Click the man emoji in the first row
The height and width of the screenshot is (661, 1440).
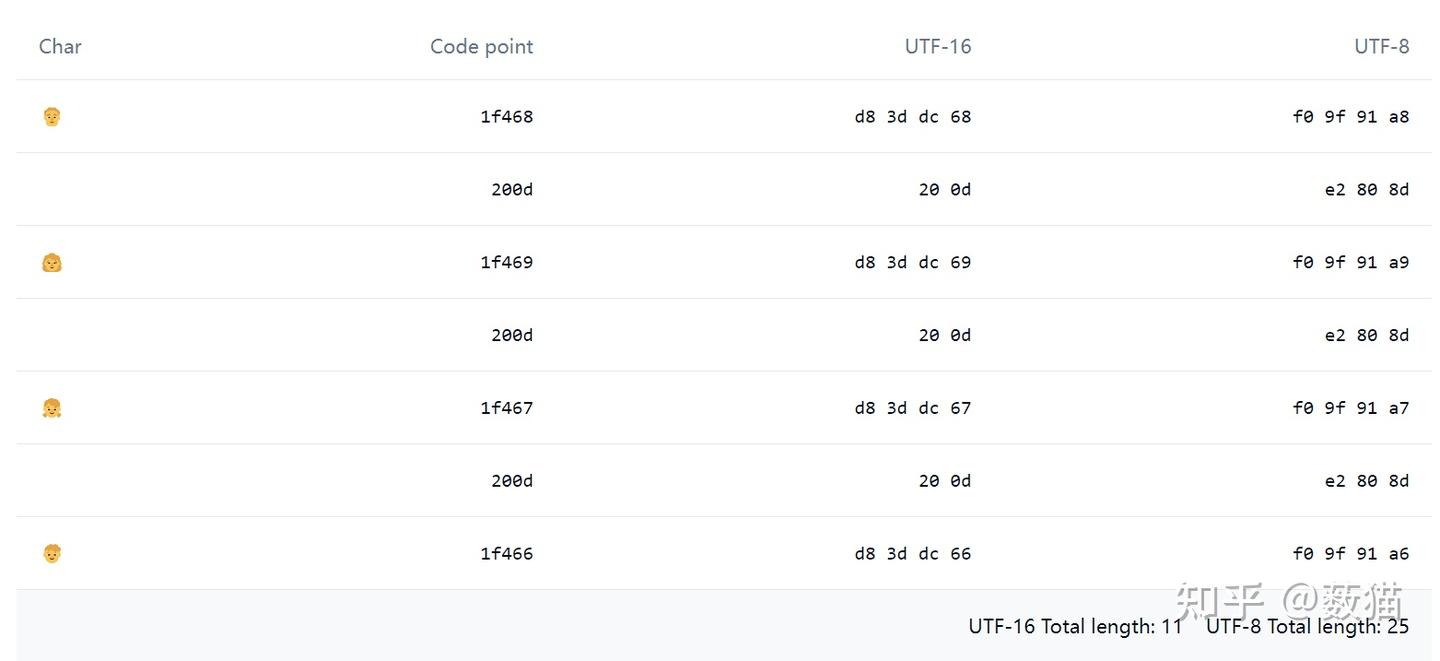52,117
